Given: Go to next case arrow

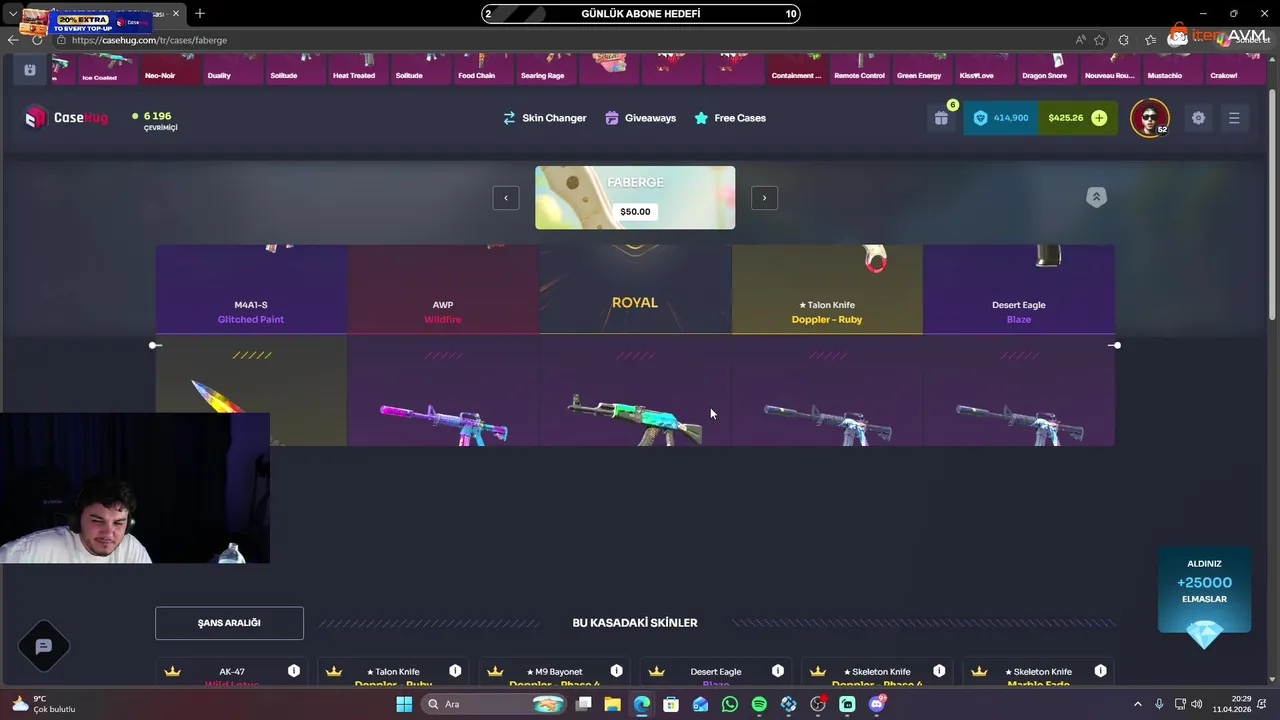Looking at the screenshot, I should pos(764,197).
